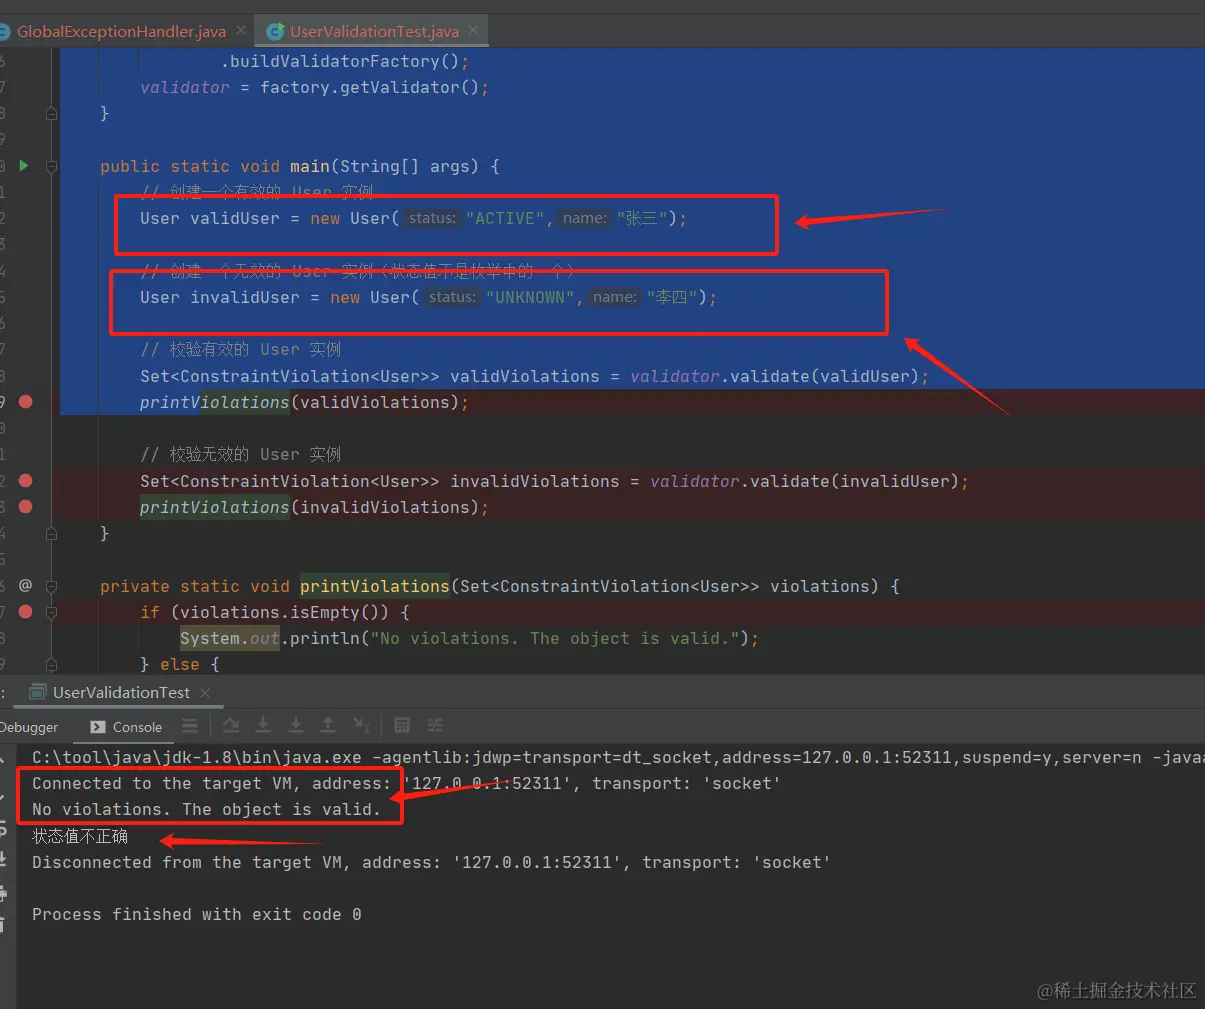Screen dimensions: 1205x1009
Task: Click Step Over debugger icon
Action: [231, 725]
